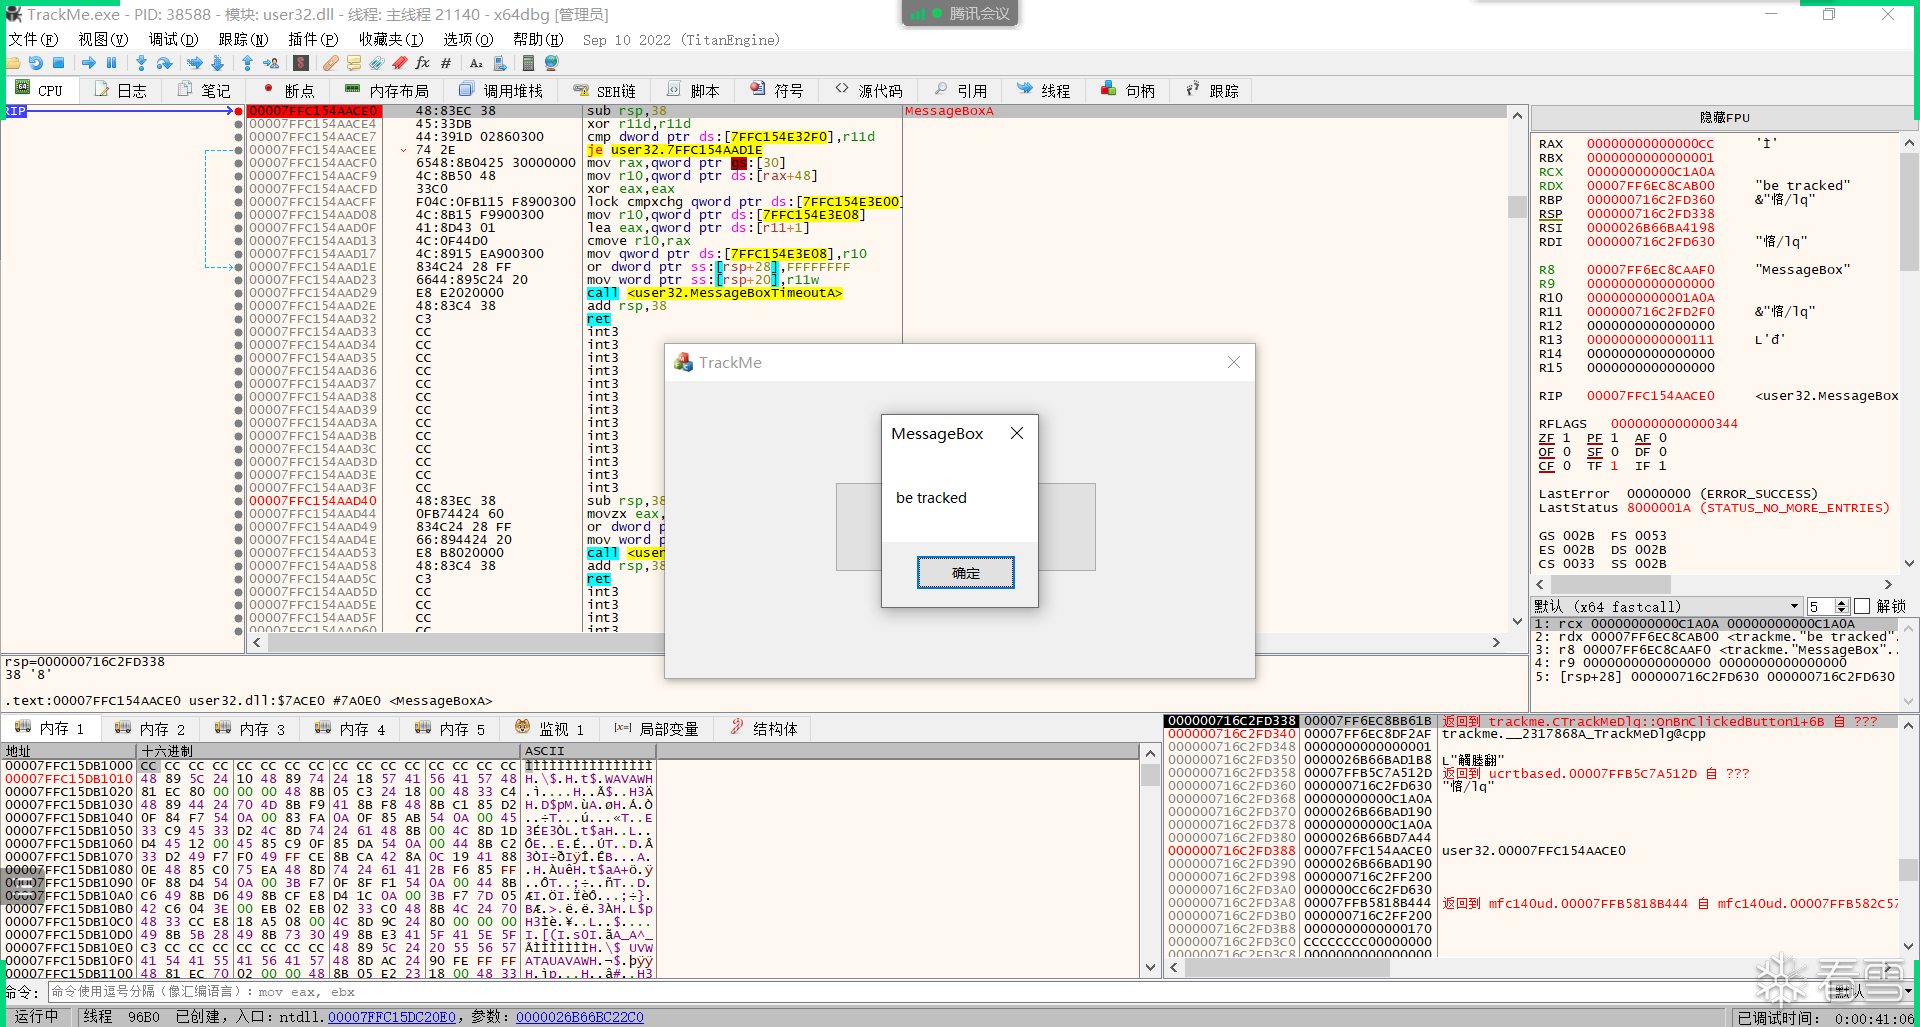Click the Restart debugging toolbar icon
1920x1027 pixels.
point(36,63)
